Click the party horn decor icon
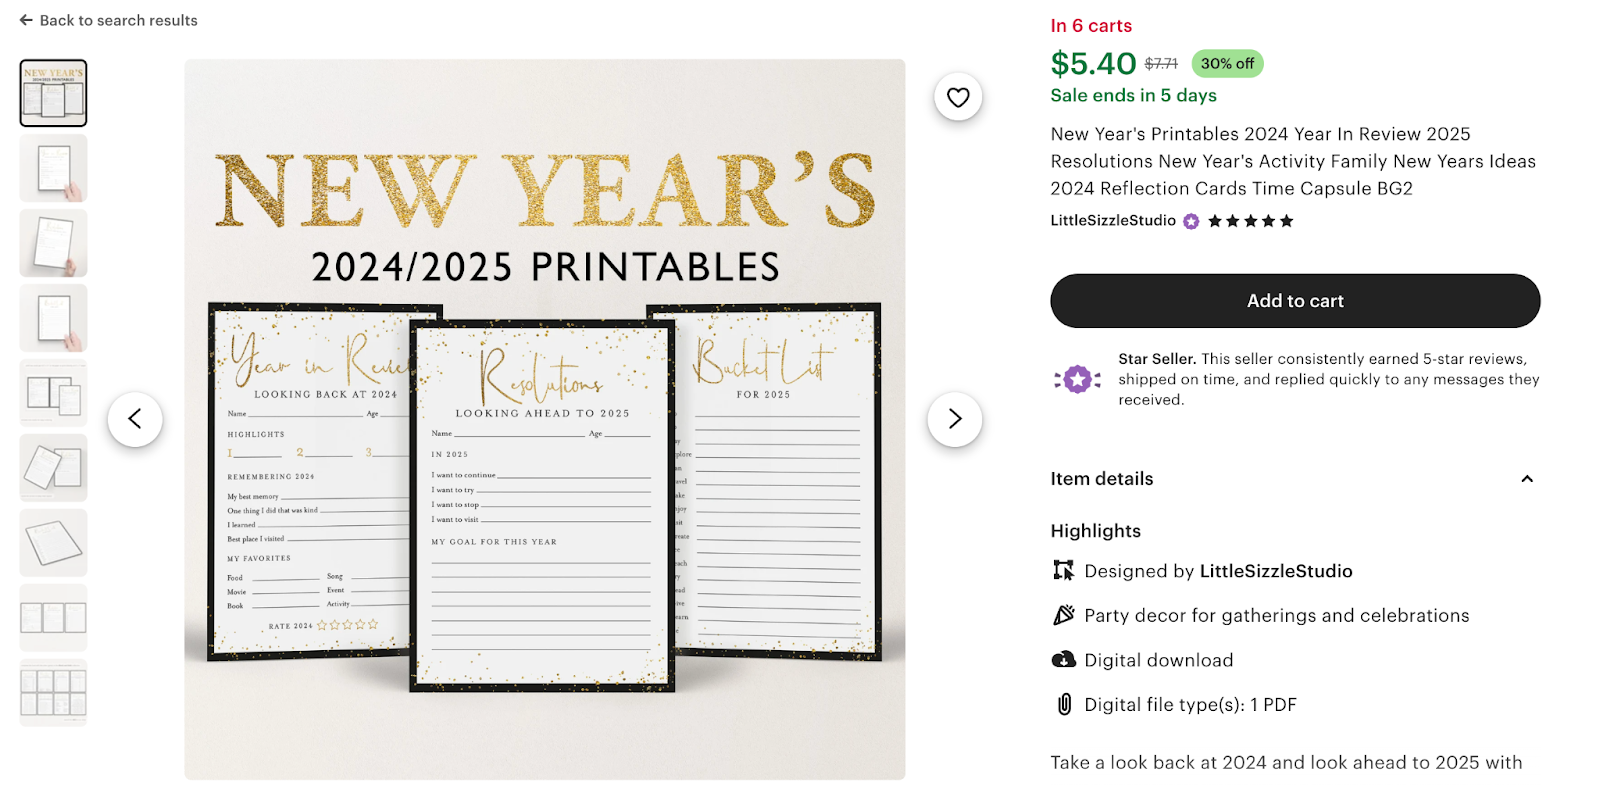The height and width of the screenshot is (786, 1600). coord(1062,615)
